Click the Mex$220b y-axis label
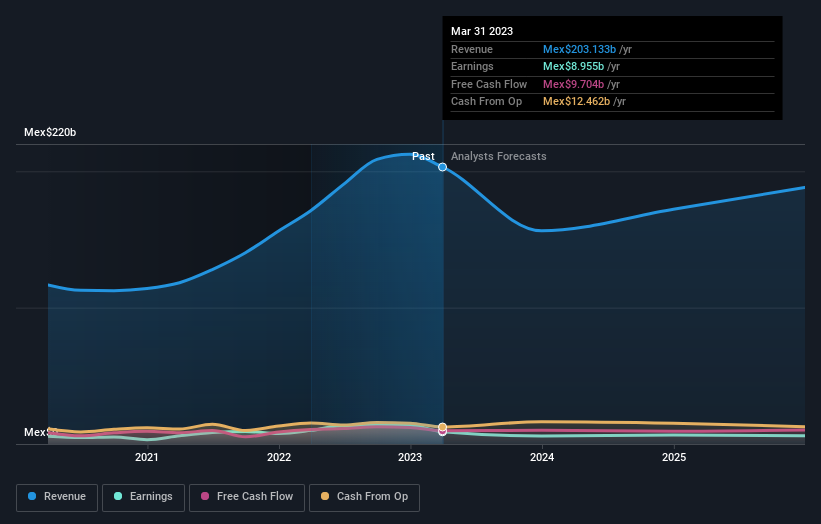 (50, 132)
